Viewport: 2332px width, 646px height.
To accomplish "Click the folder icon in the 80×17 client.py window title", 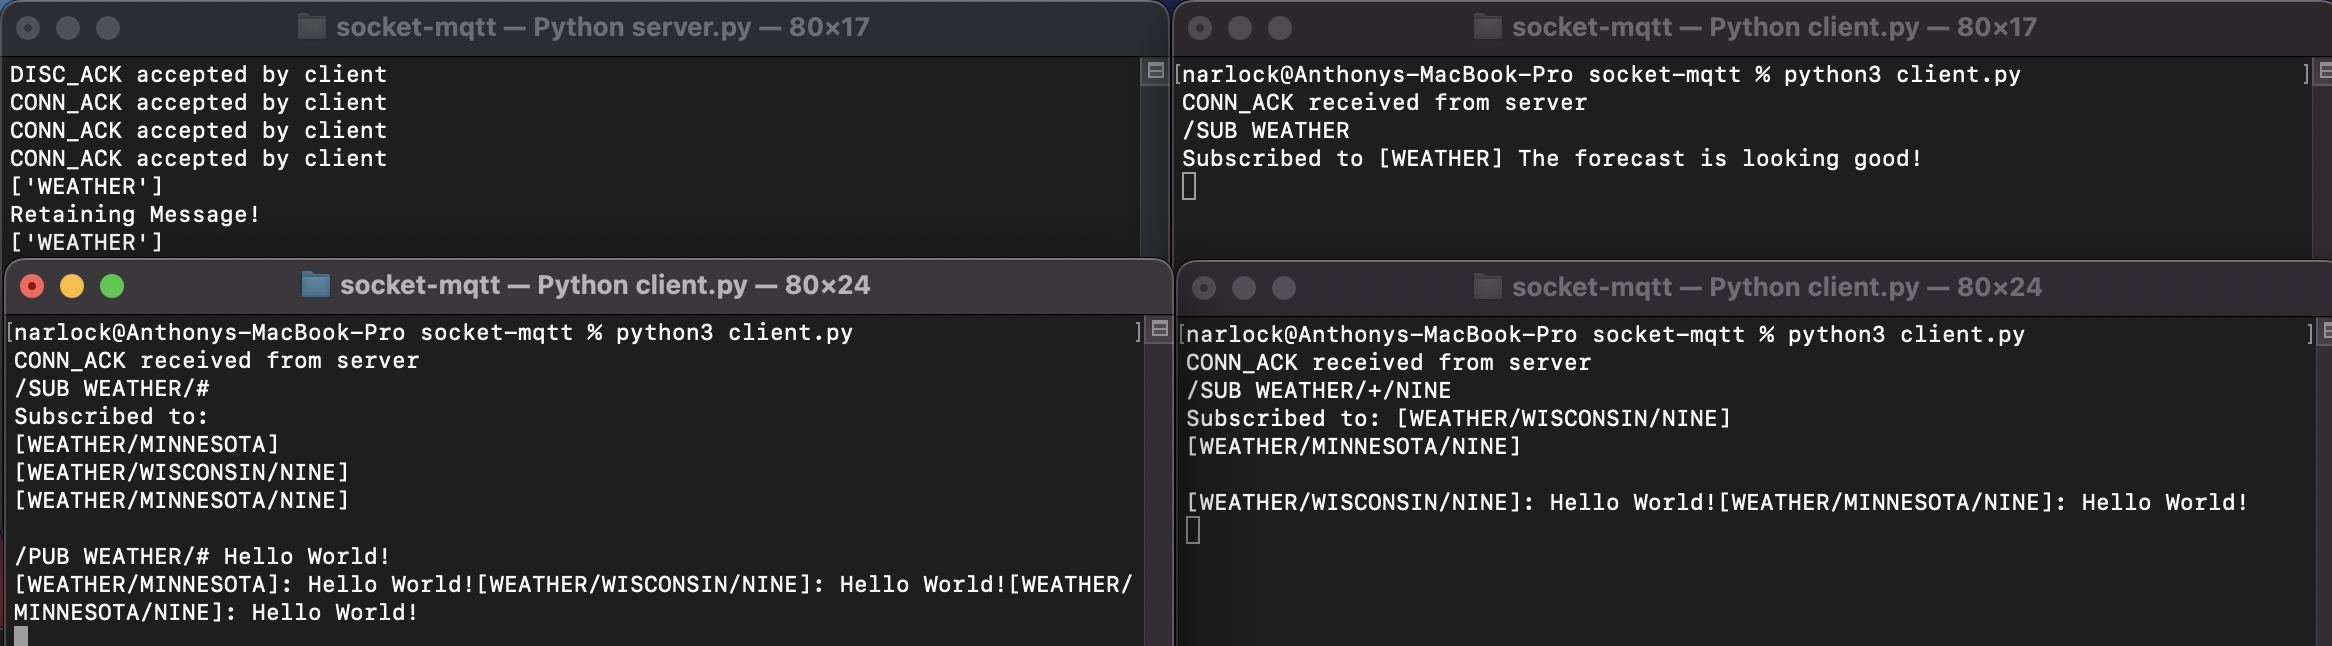I will click(x=1488, y=27).
